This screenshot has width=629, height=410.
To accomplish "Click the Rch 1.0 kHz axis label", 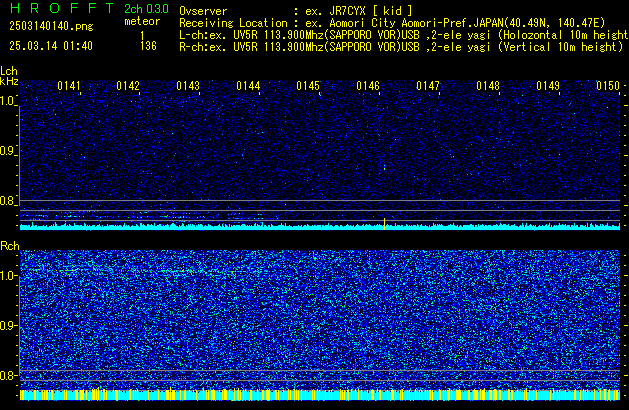I will (x=8, y=276).
